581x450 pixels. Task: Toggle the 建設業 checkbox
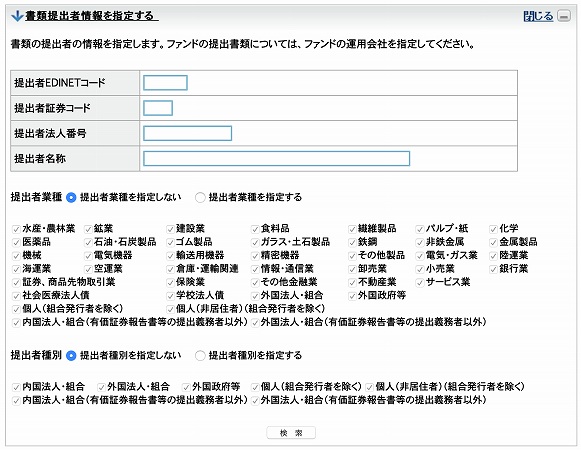click(x=170, y=229)
